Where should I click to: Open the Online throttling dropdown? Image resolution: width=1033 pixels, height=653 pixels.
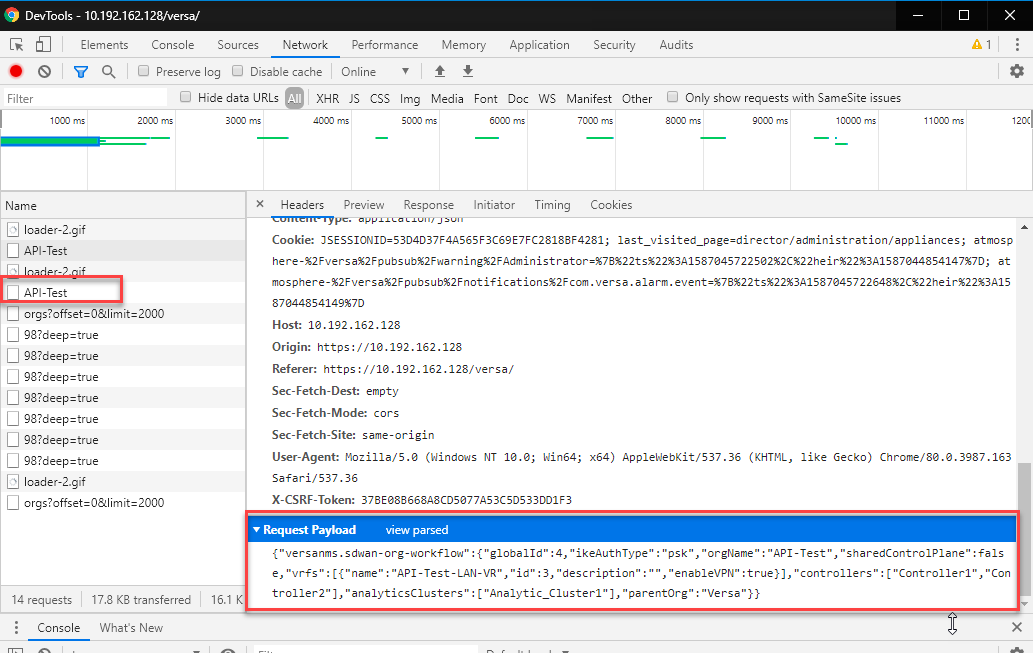pos(374,71)
